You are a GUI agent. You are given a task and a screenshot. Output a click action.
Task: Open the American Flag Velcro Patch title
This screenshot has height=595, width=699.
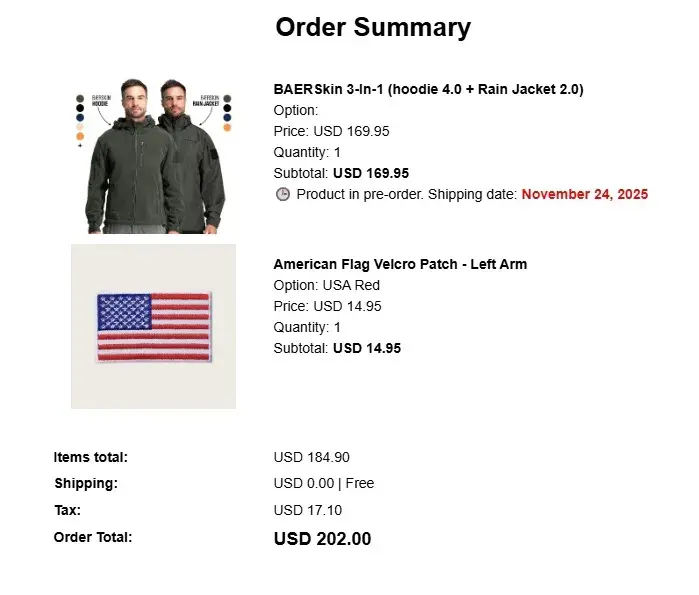point(400,264)
